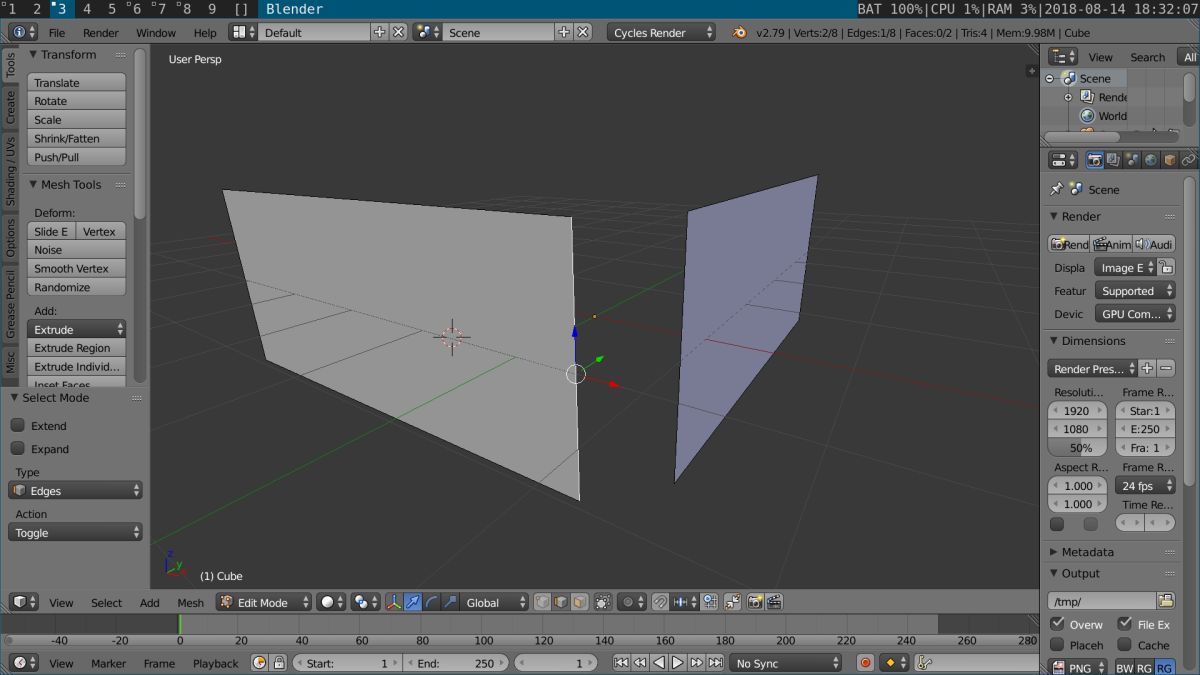Screen dimensions: 1200x675
Task: Click the pin icon beside Scene in properties
Action: (x=1056, y=189)
